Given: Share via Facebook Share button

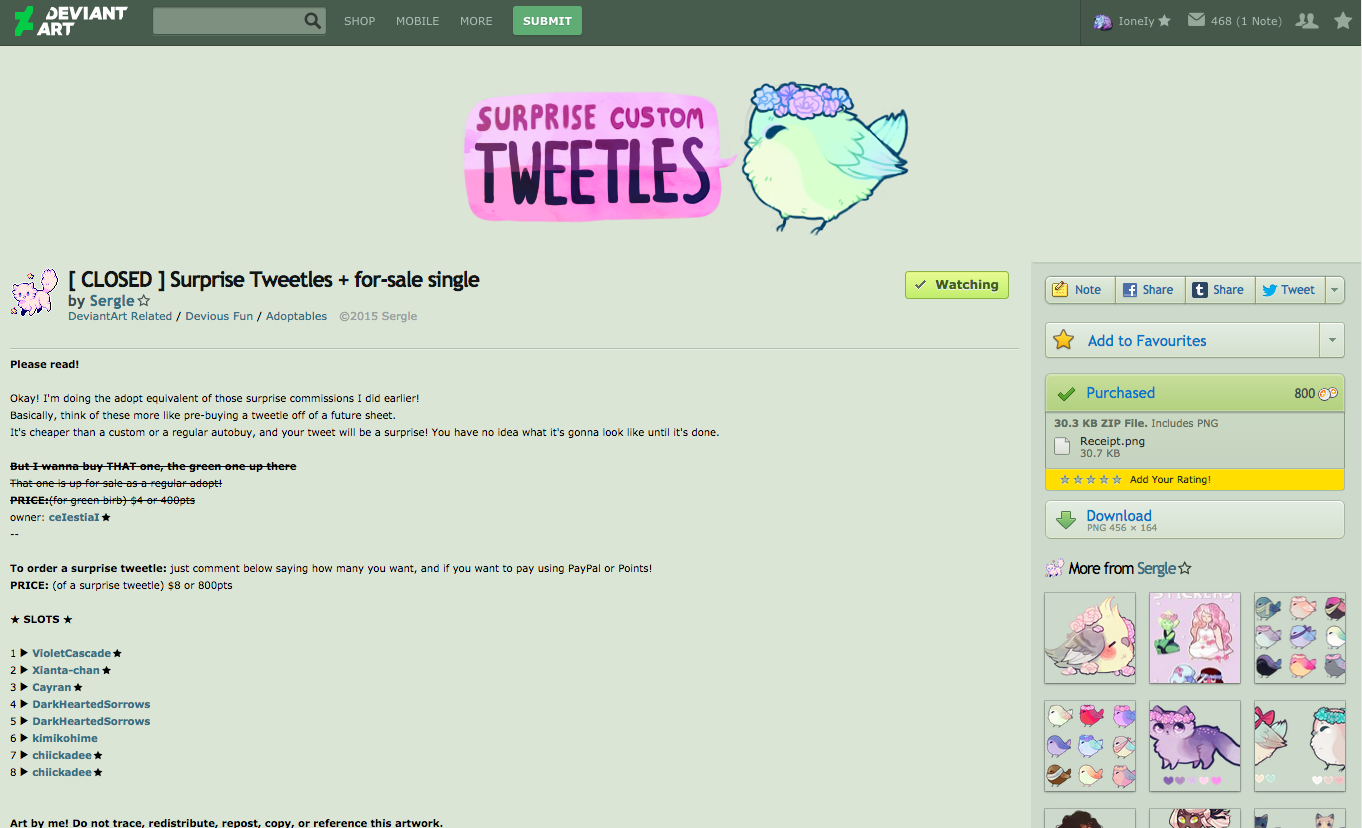Looking at the screenshot, I should tap(1147, 290).
